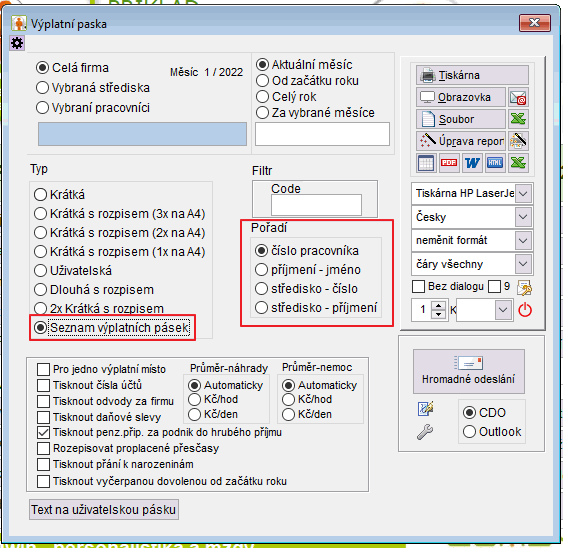Viewport: 563px width, 548px height.
Task: Expand the čáry všechny dropdown
Action: click(x=523, y=264)
